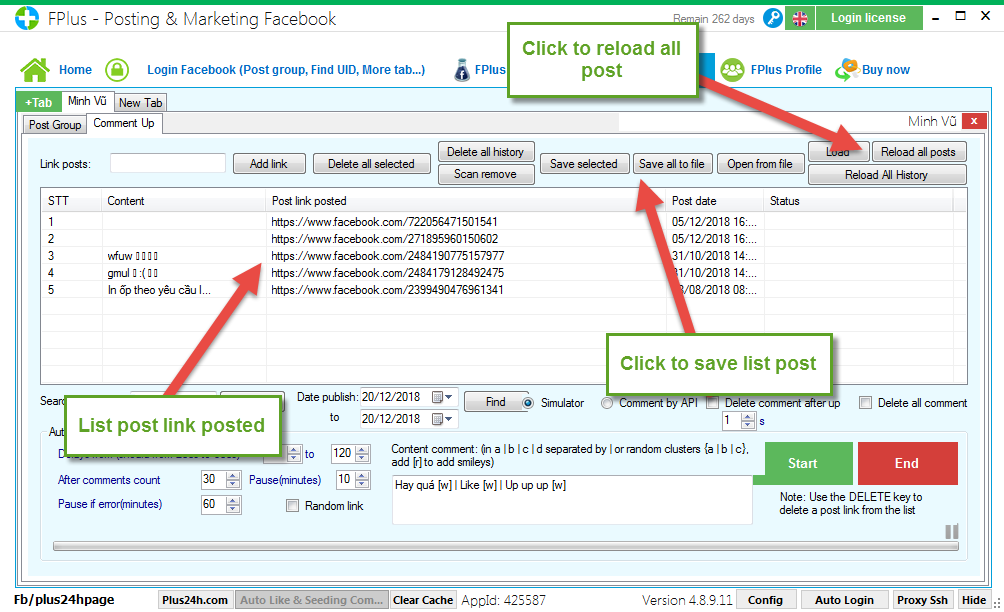Click the Scan remove button
The width and height of the screenshot is (1004, 612).
[x=485, y=174]
